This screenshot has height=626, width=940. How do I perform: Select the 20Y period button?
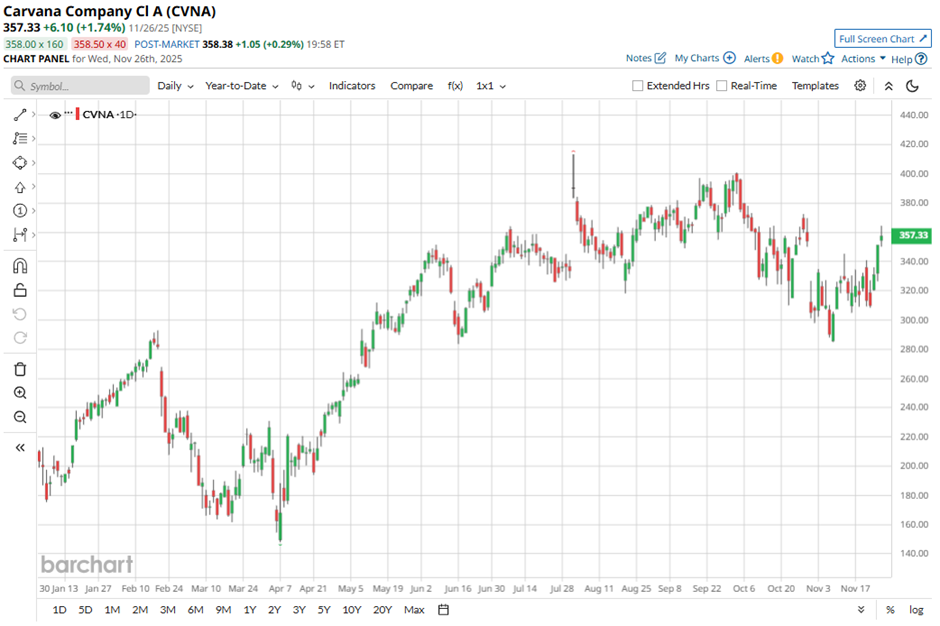pyautogui.click(x=382, y=610)
